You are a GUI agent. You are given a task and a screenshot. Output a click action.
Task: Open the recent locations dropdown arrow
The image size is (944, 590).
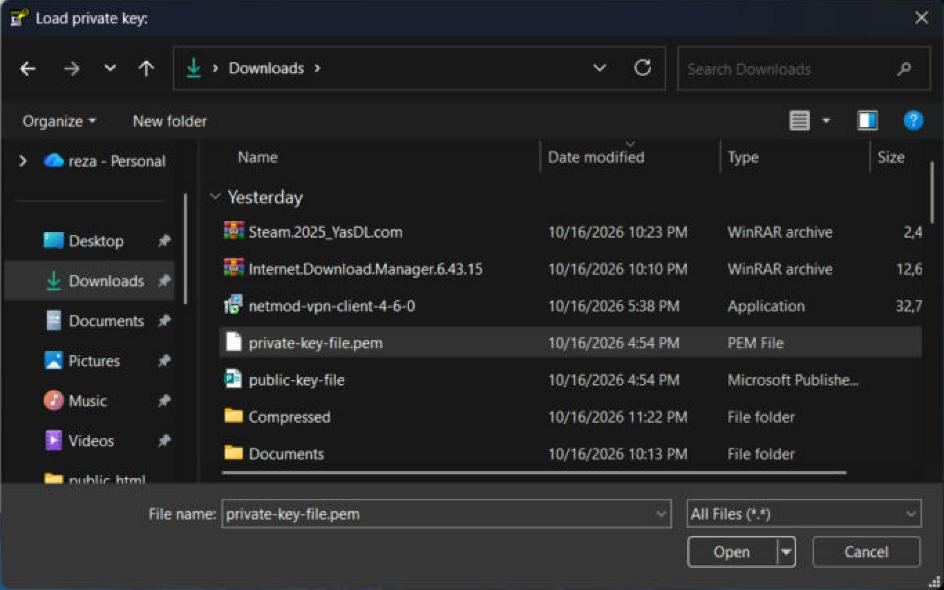pyautogui.click(x=110, y=68)
